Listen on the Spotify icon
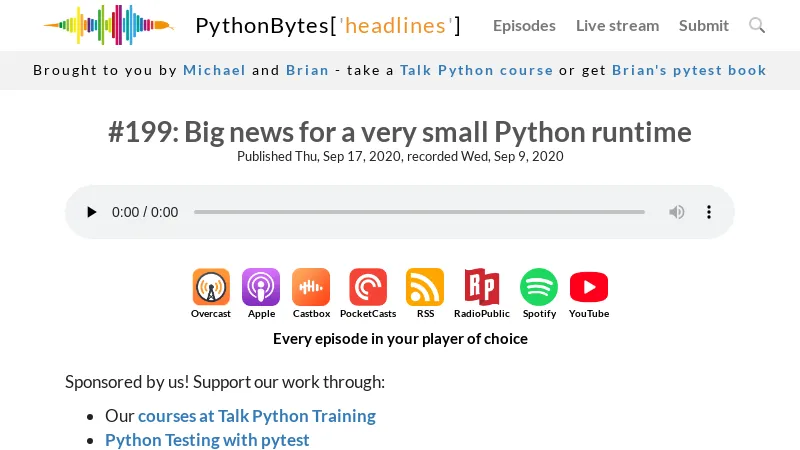800x450 pixels. [539, 288]
